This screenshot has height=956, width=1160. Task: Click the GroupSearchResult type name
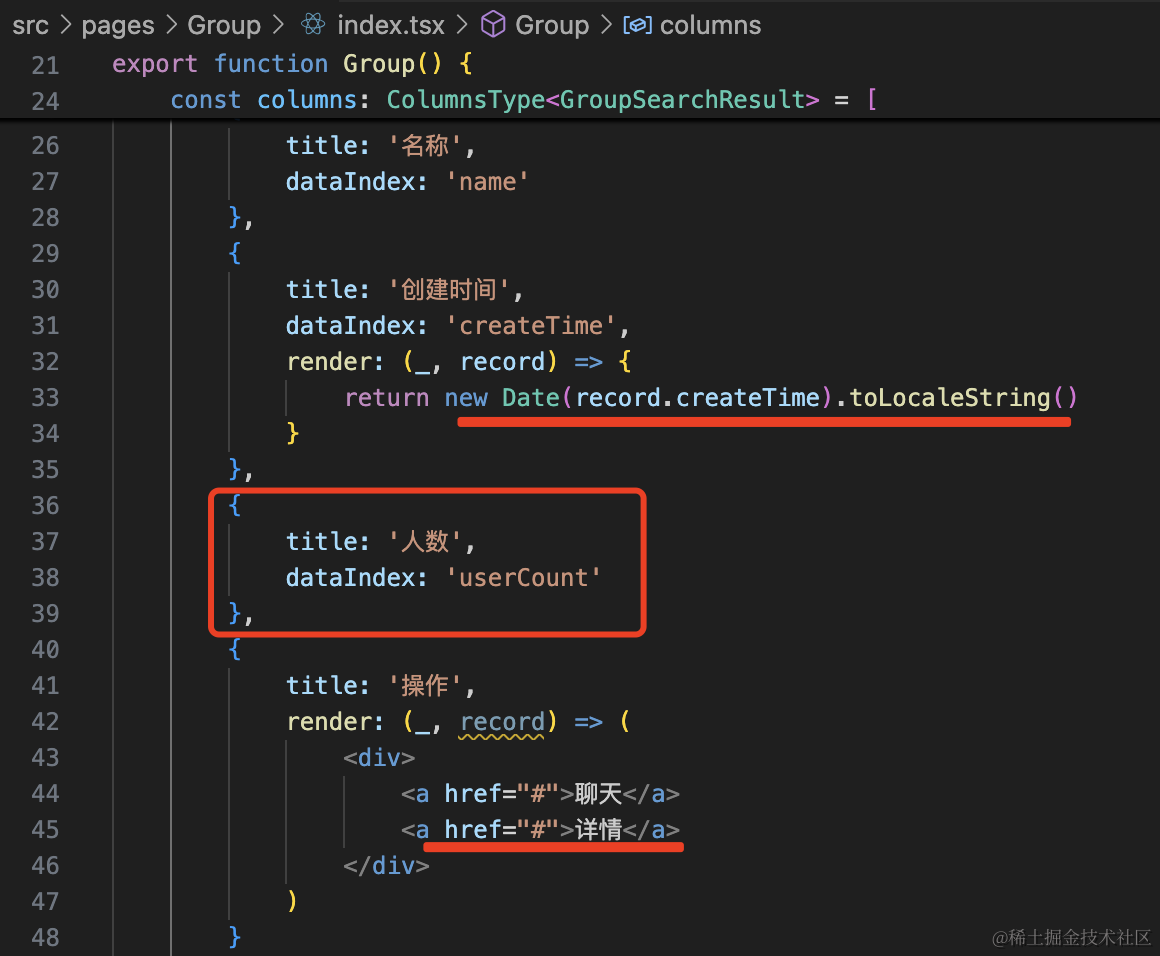point(683,100)
